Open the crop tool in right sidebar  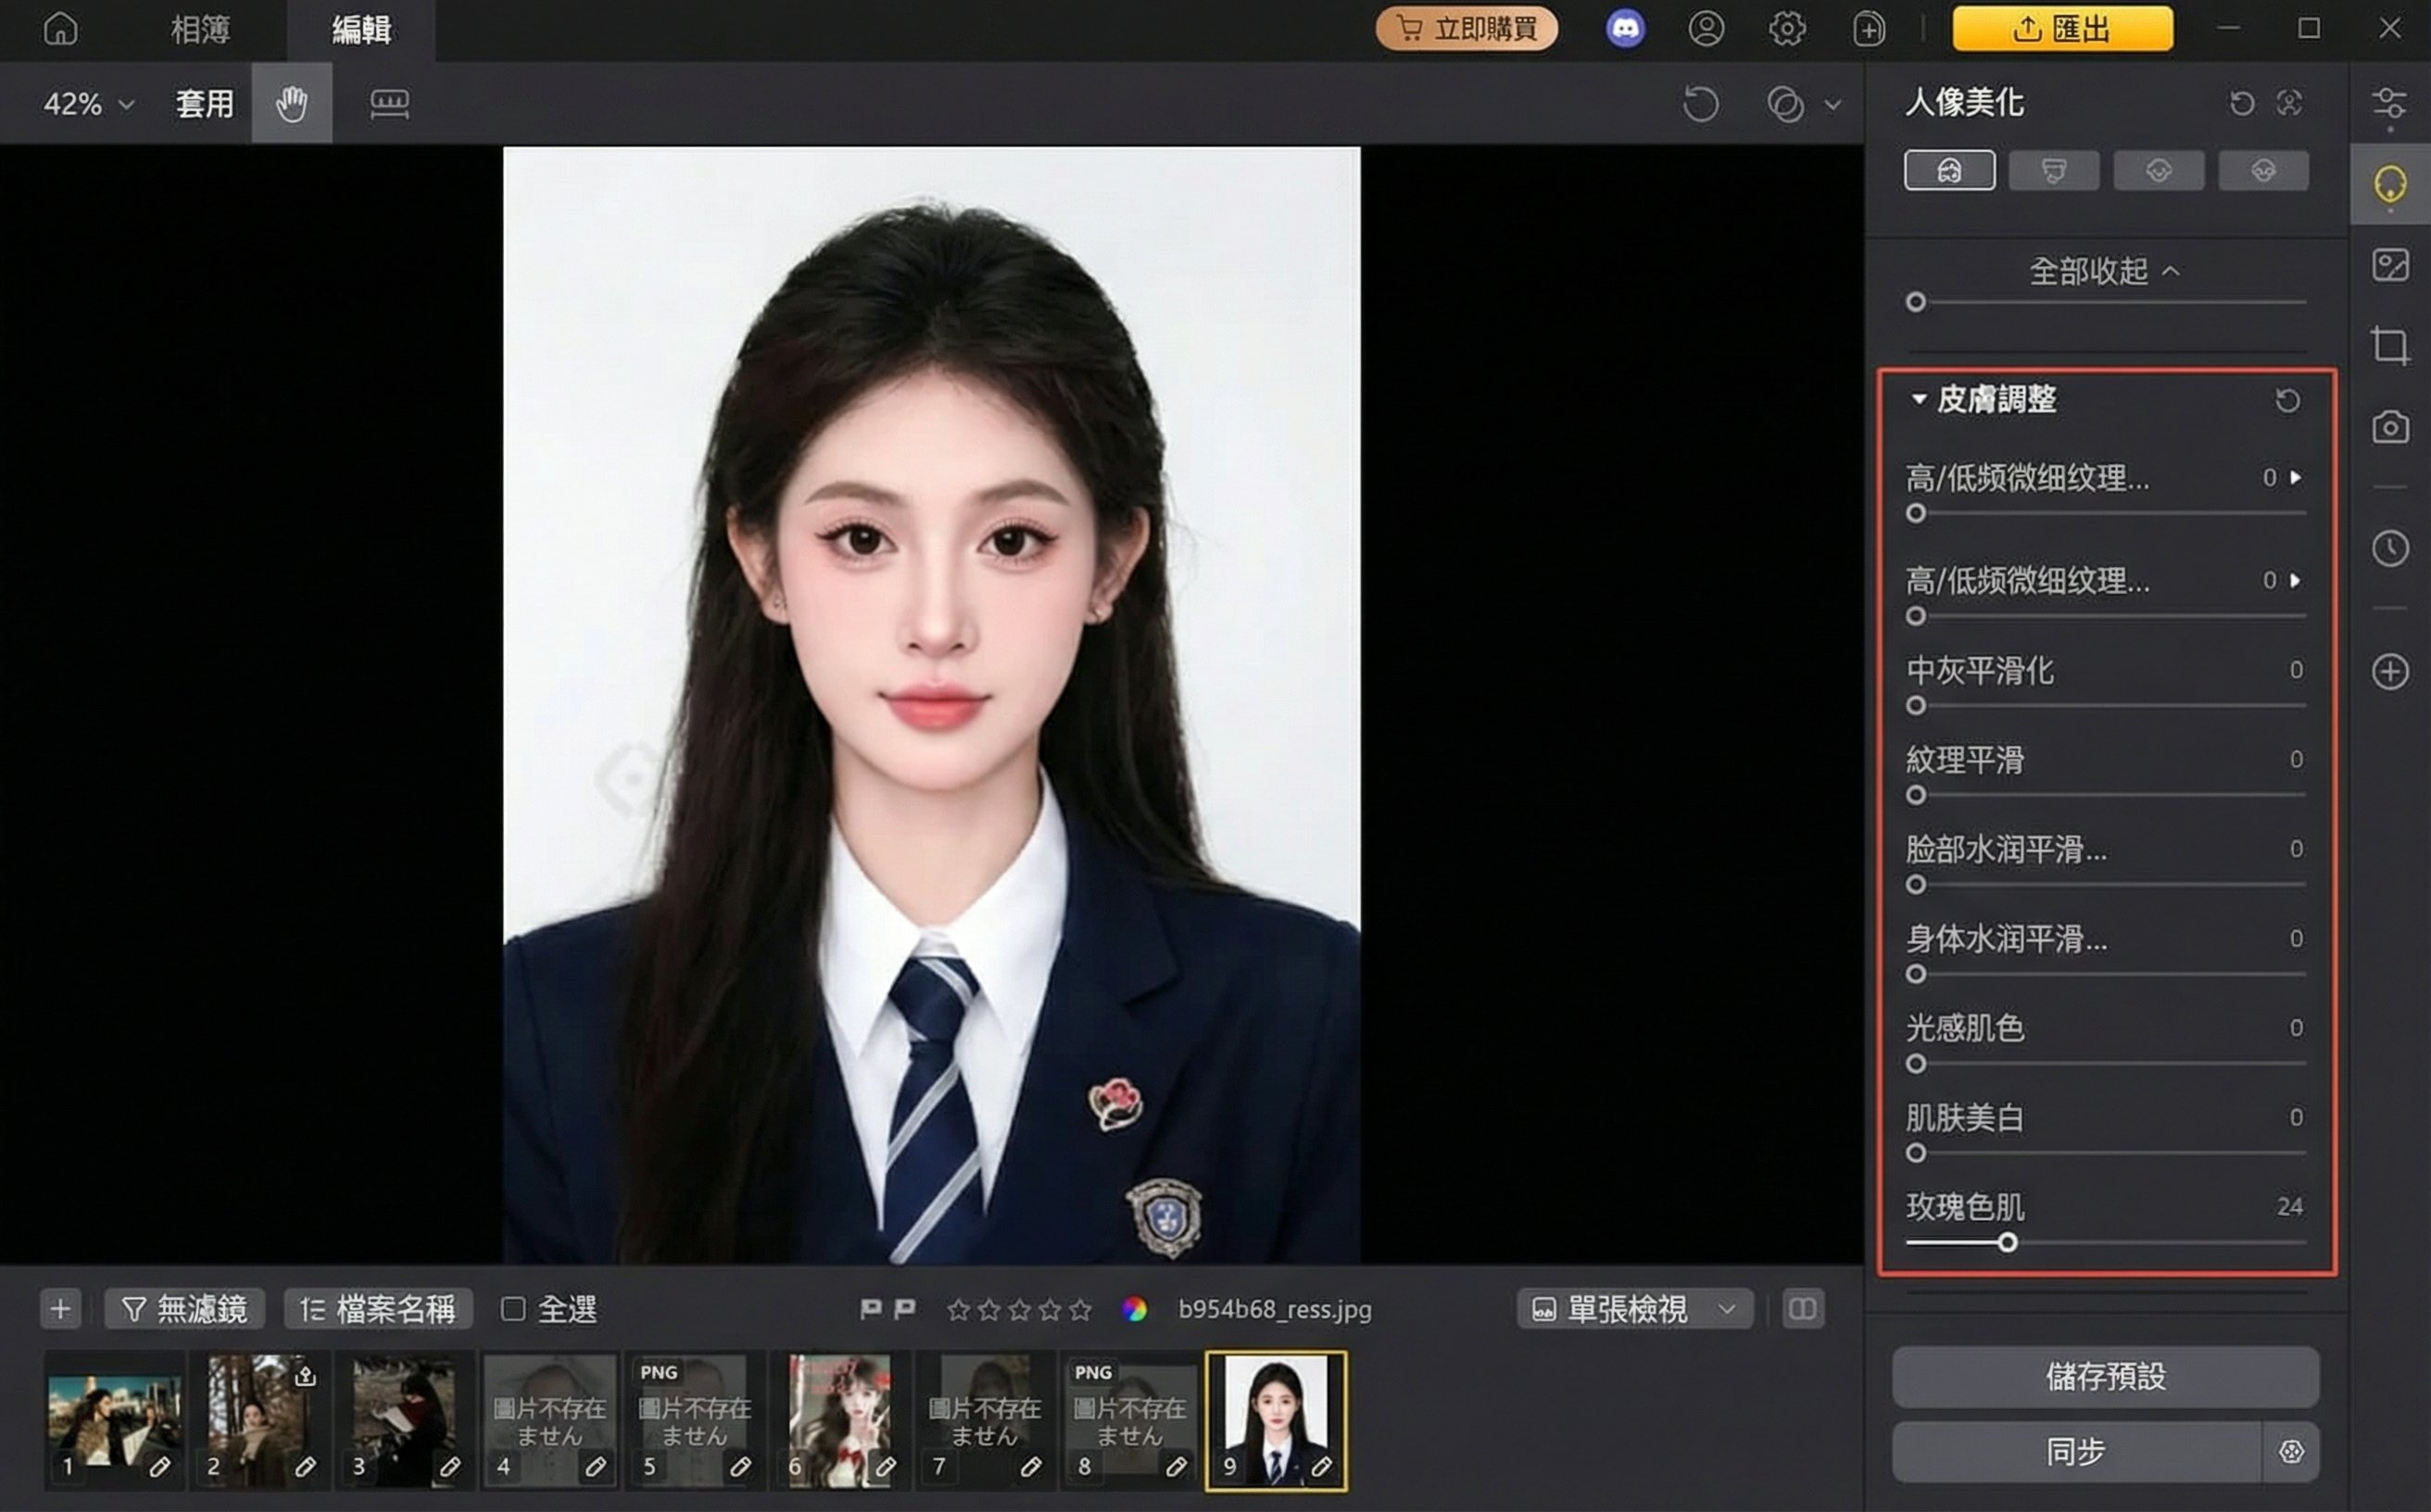click(x=2389, y=346)
